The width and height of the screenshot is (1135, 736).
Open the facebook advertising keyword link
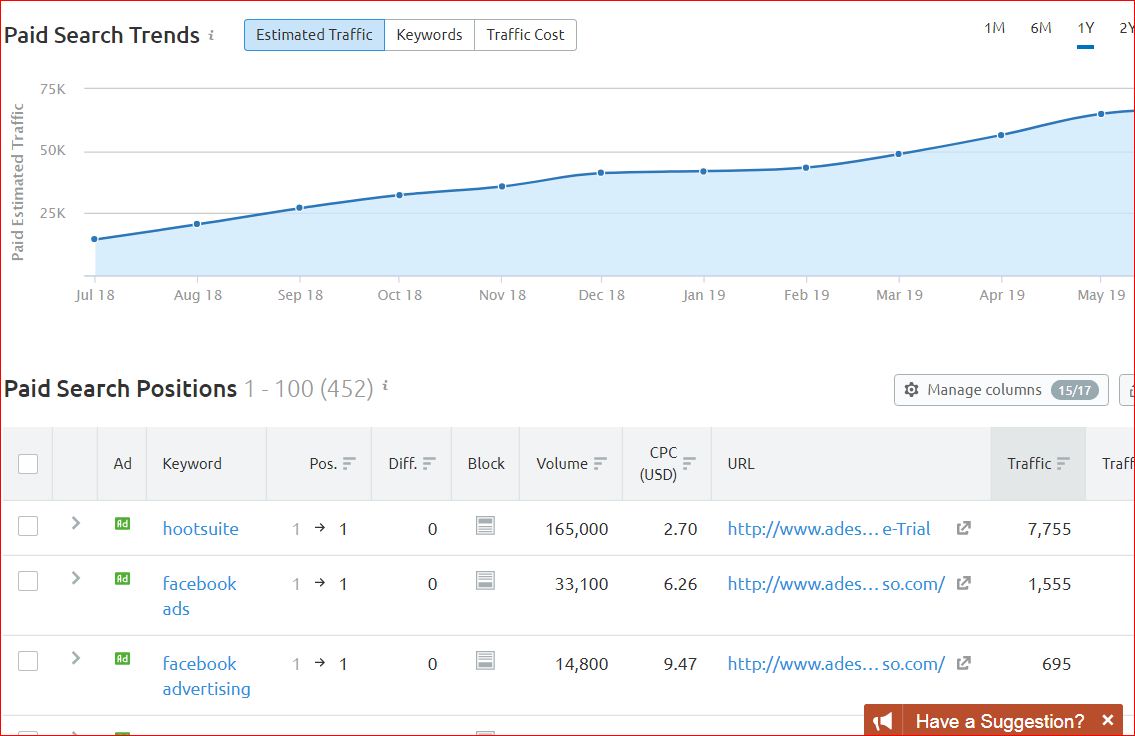pyautogui.click(x=206, y=675)
